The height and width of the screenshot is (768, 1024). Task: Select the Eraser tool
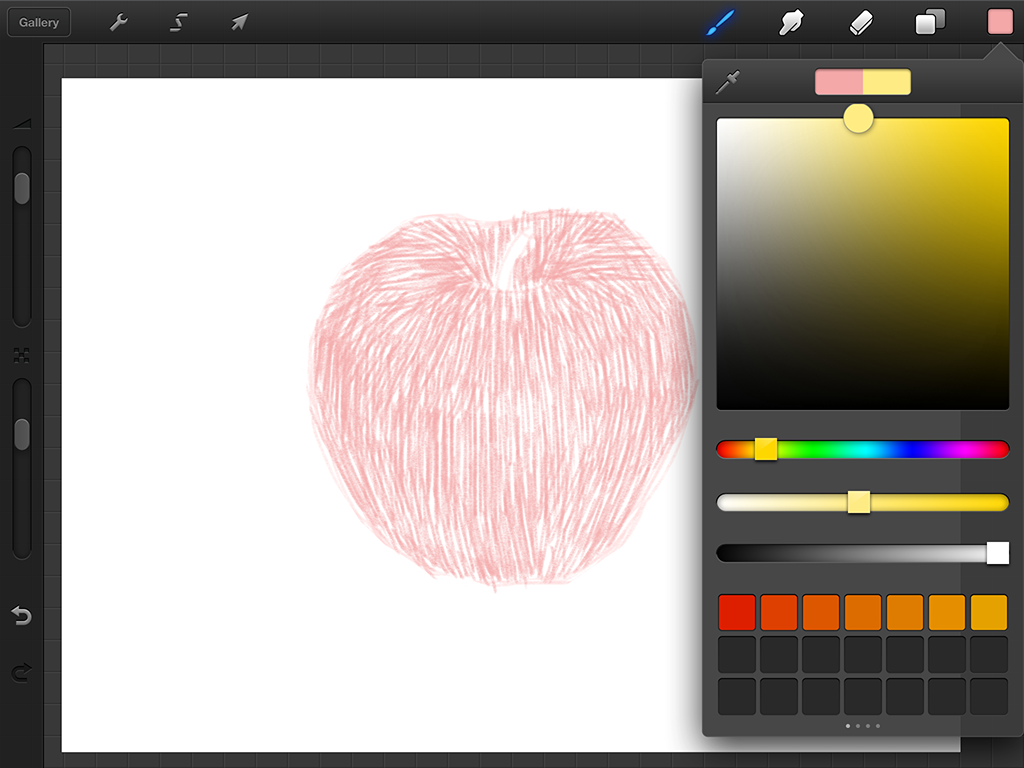pyautogui.click(x=861, y=22)
